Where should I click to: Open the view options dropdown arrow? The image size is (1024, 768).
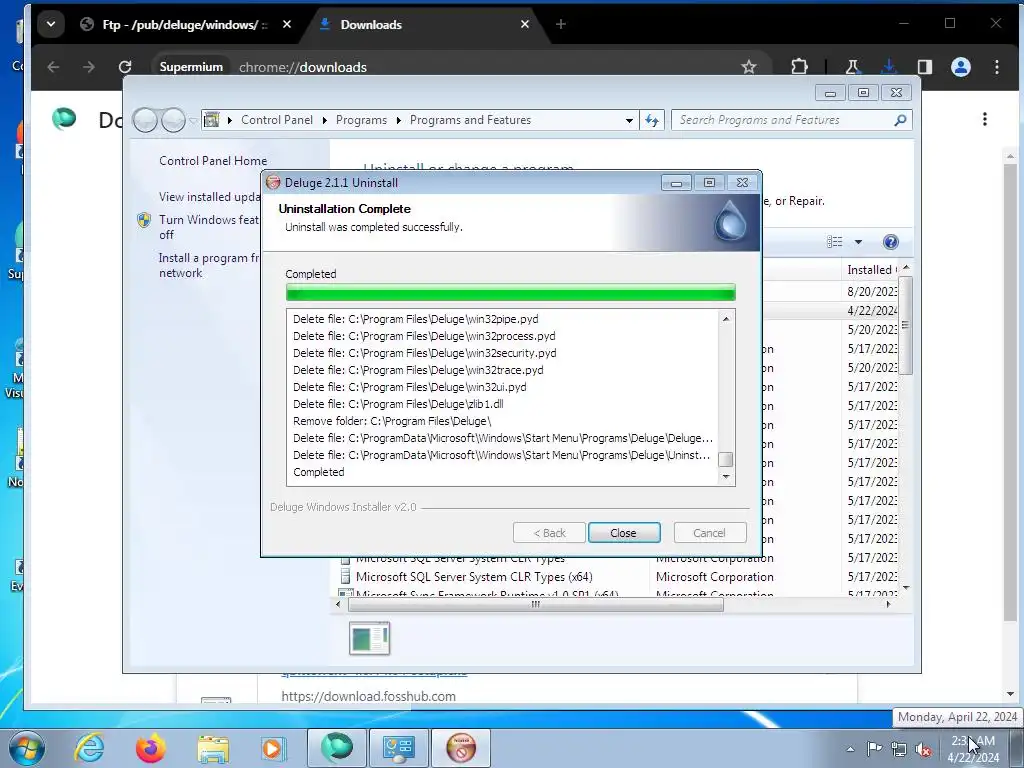point(858,242)
